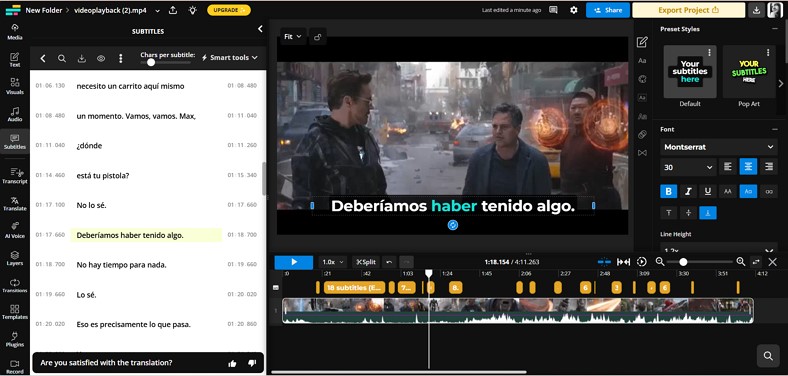Image resolution: width=788 pixels, height=376 pixels.
Task: Undo the last action
Action: tap(388, 262)
